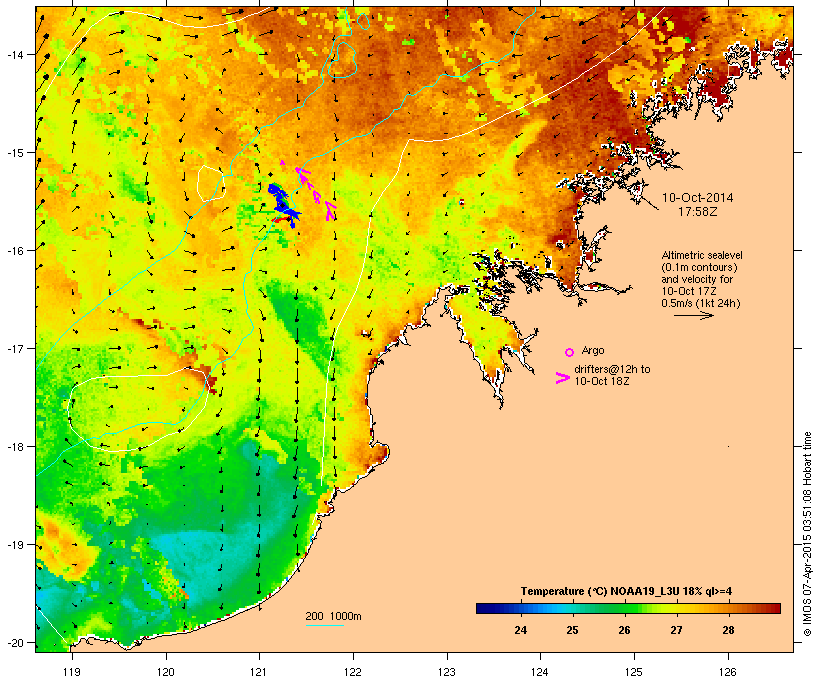
Task: Click the magenta drifters legend arrowhead
Action: coord(562,378)
